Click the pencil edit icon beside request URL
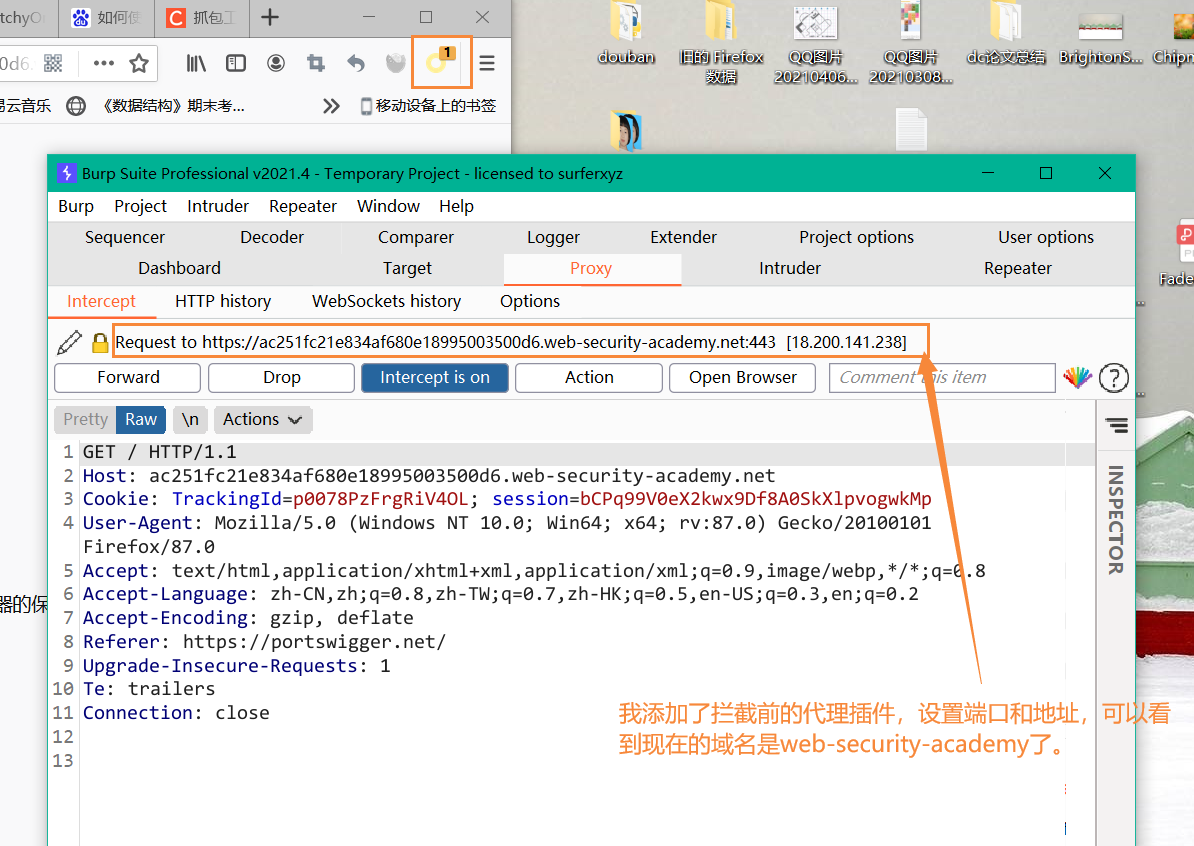The width and height of the screenshot is (1194, 846). click(x=69, y=342)
